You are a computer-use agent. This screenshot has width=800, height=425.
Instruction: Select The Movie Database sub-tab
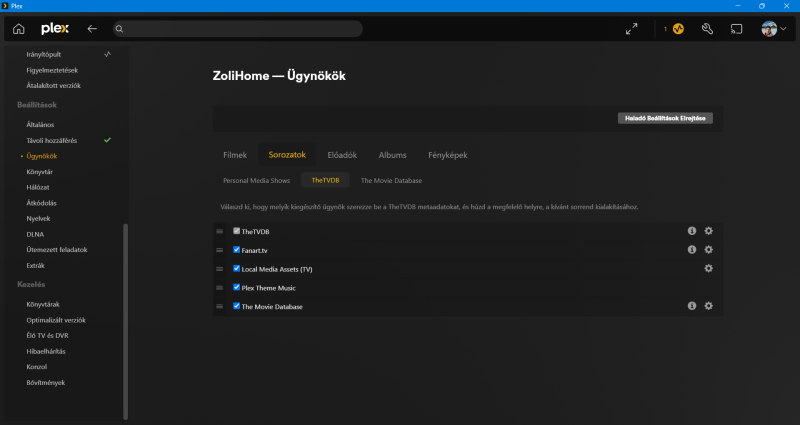(391, 181)
